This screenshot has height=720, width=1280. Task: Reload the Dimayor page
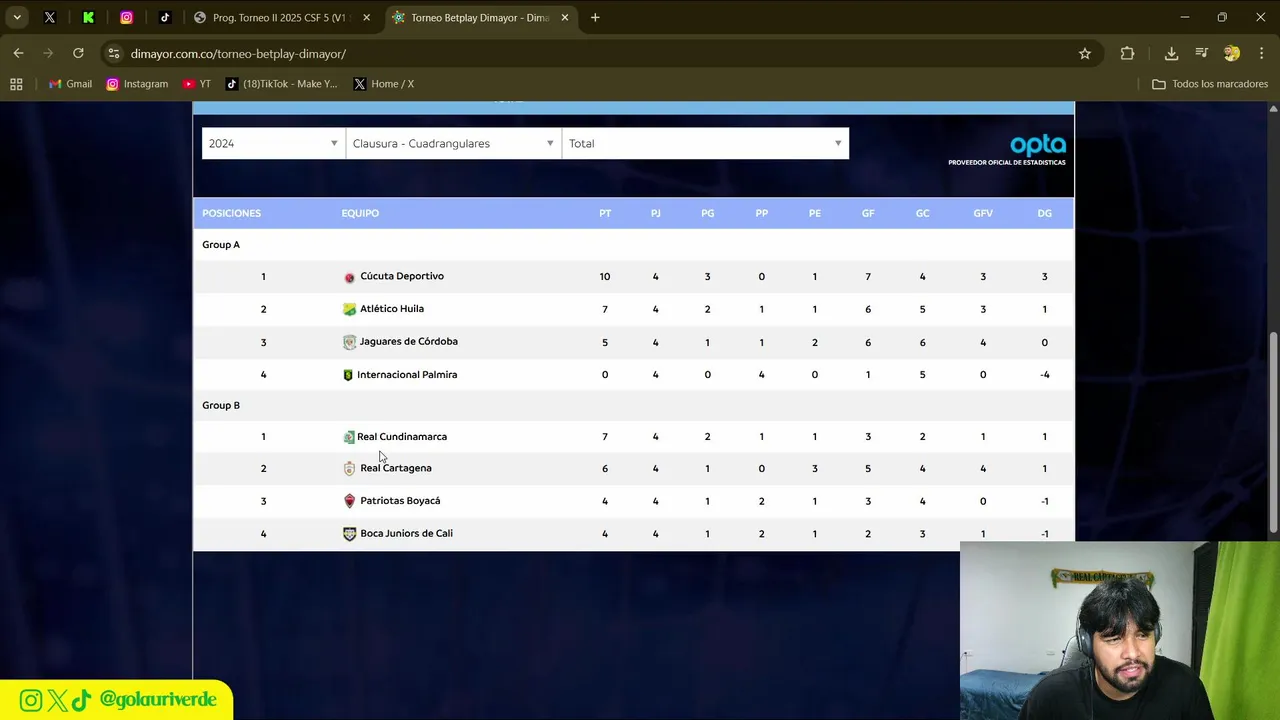[x=78, y=53]
